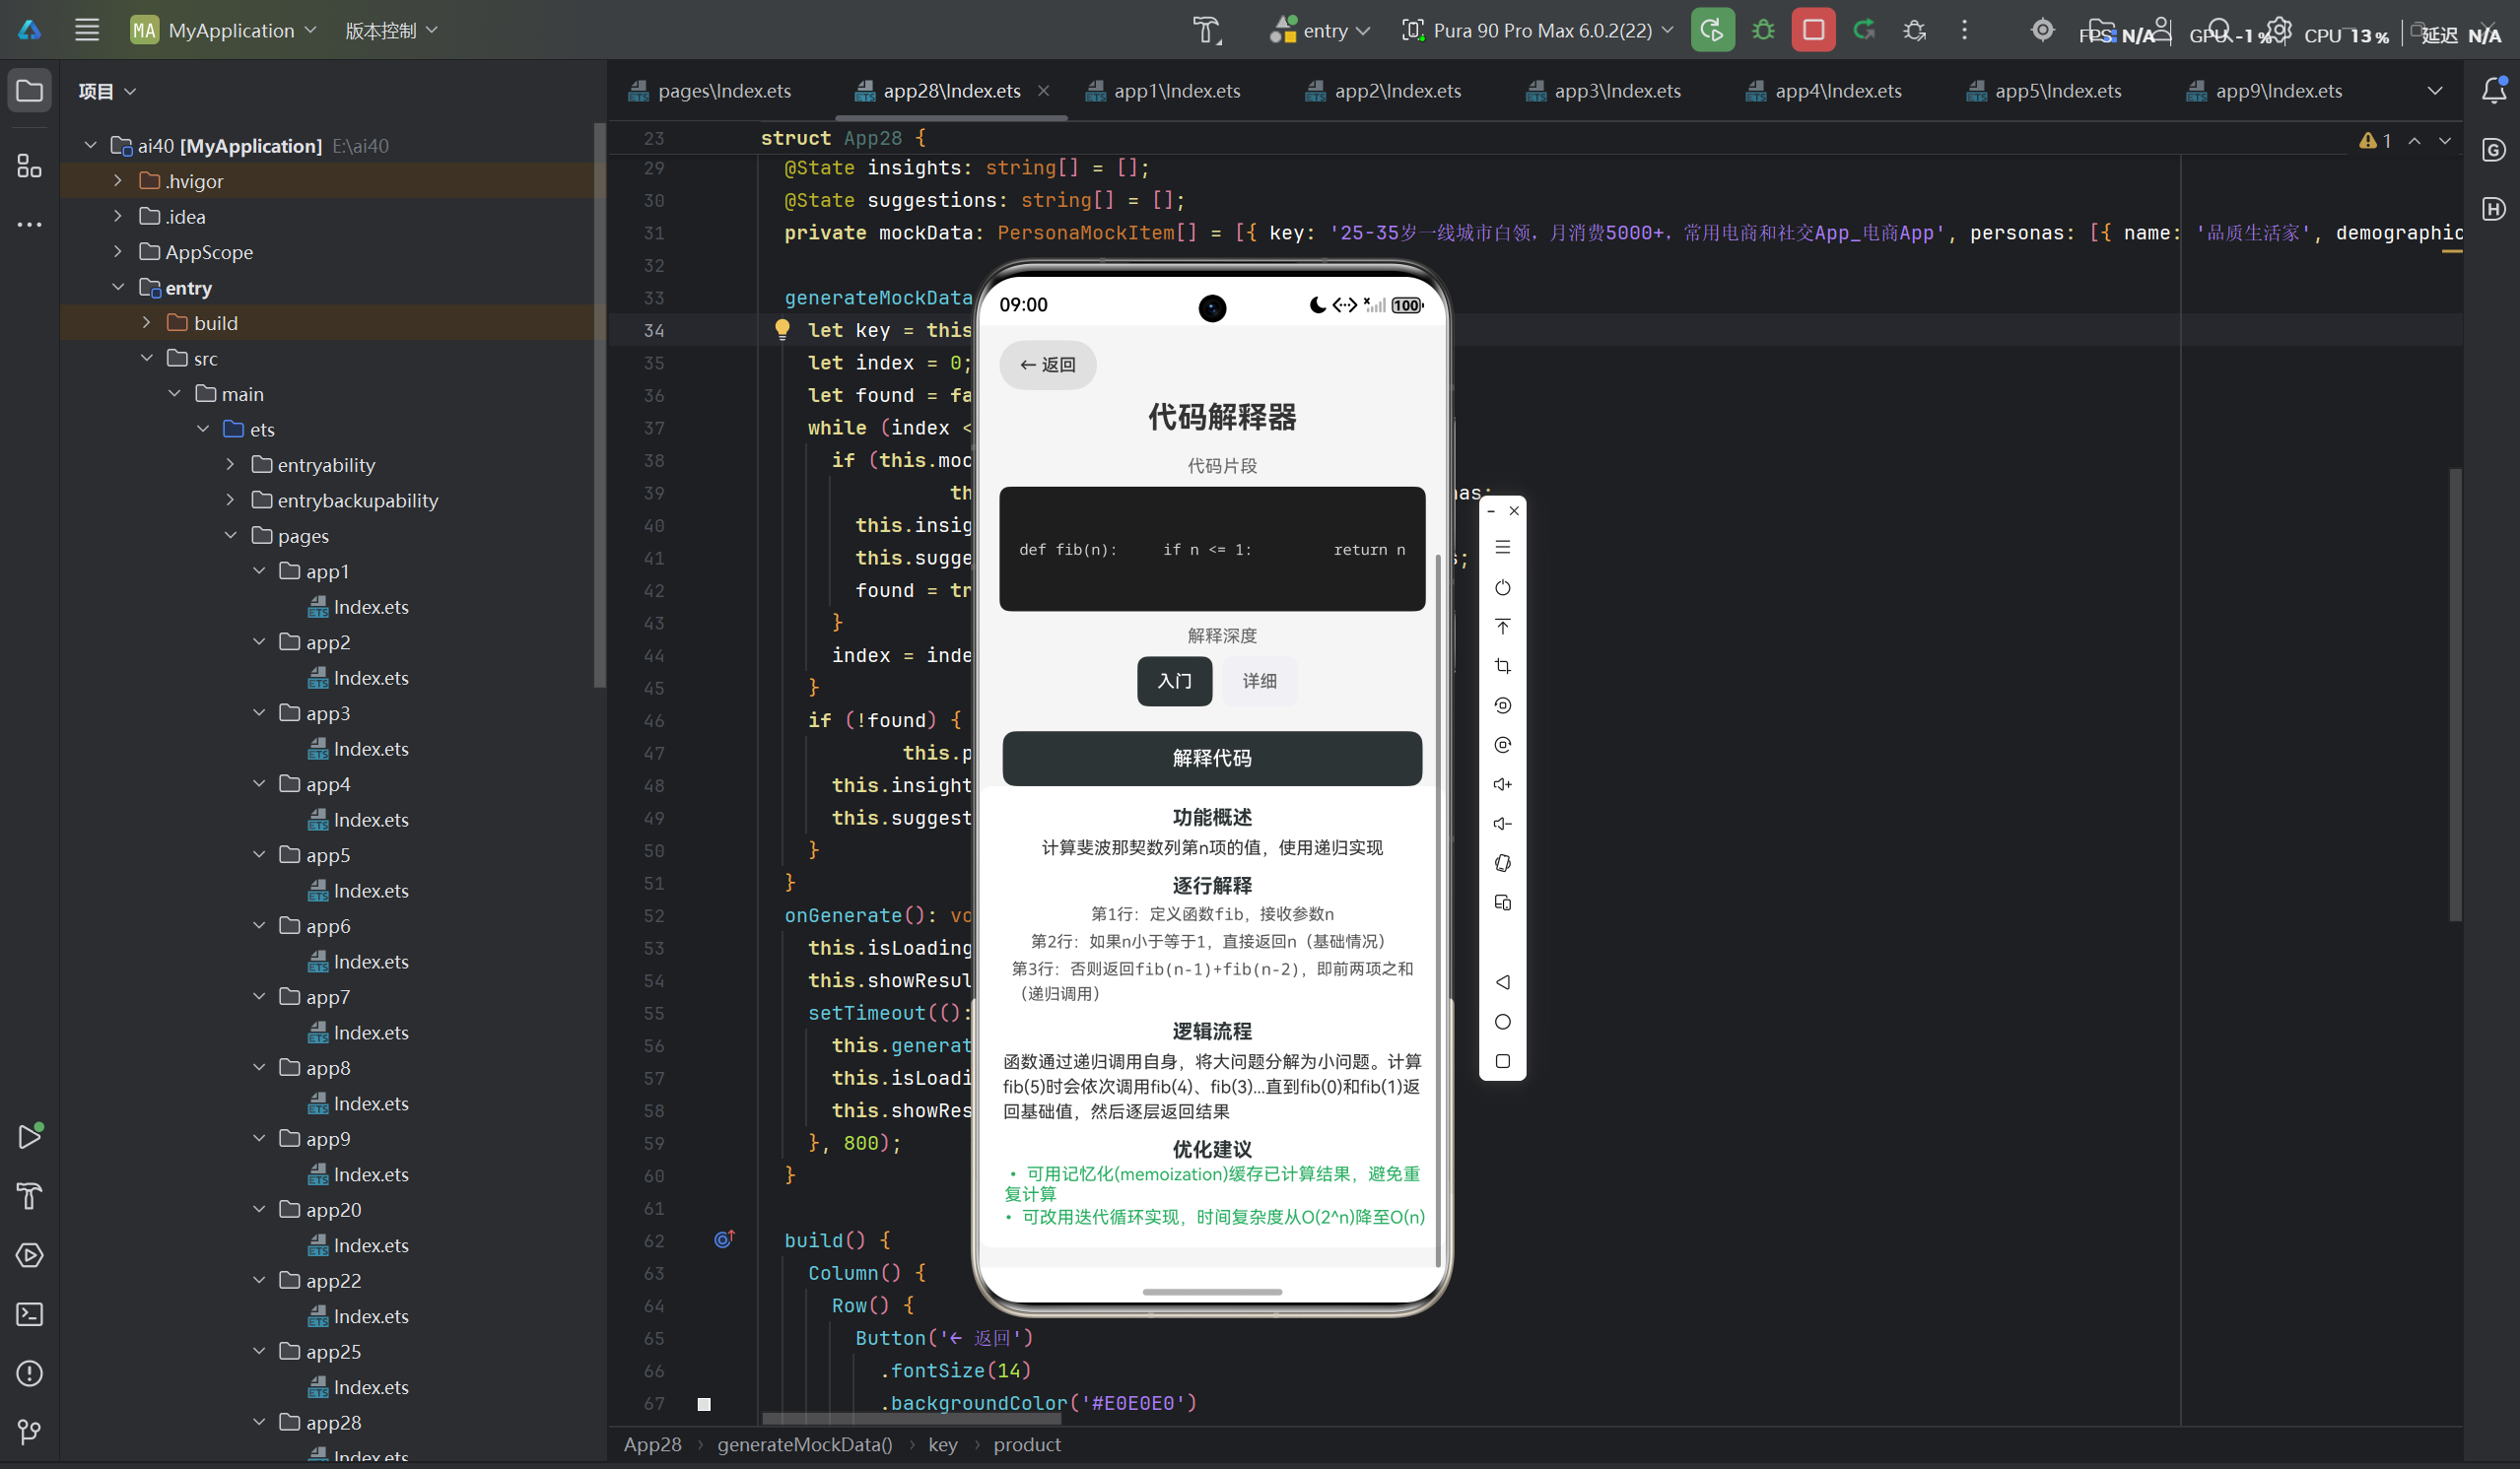Open the main hamburger menu

[x=87, y=30]
